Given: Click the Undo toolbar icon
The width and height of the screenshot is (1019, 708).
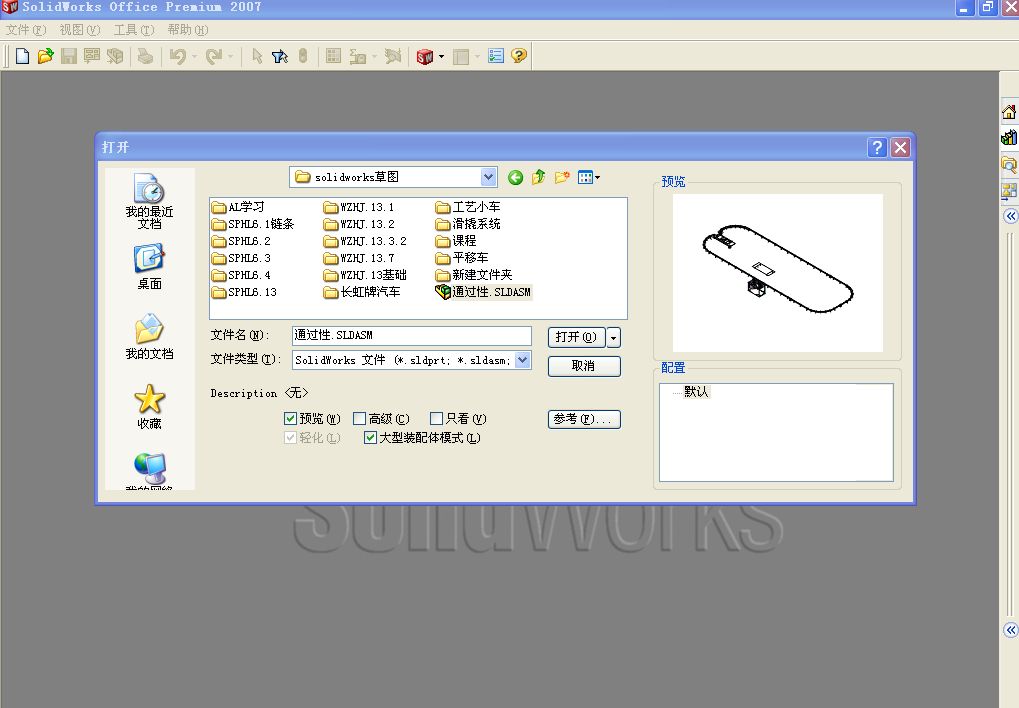Looking at the screenshot, I should pos(178,57).
